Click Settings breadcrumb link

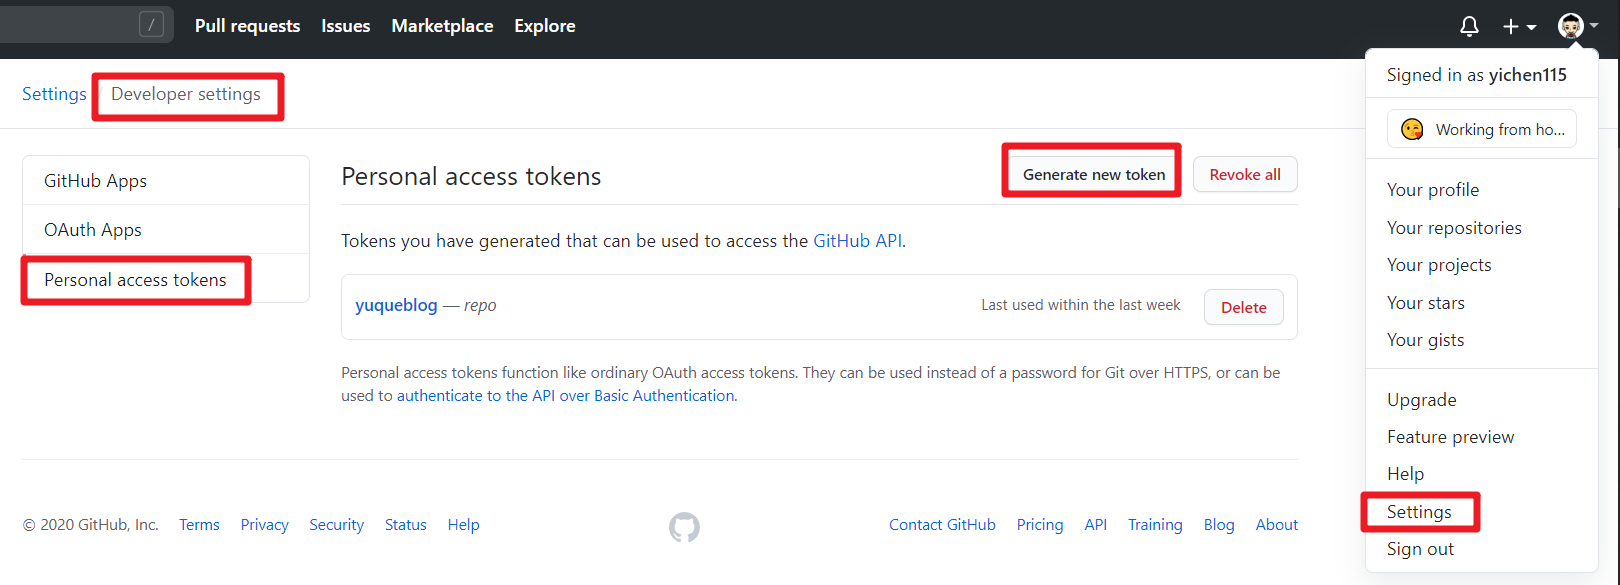point(54,94)
